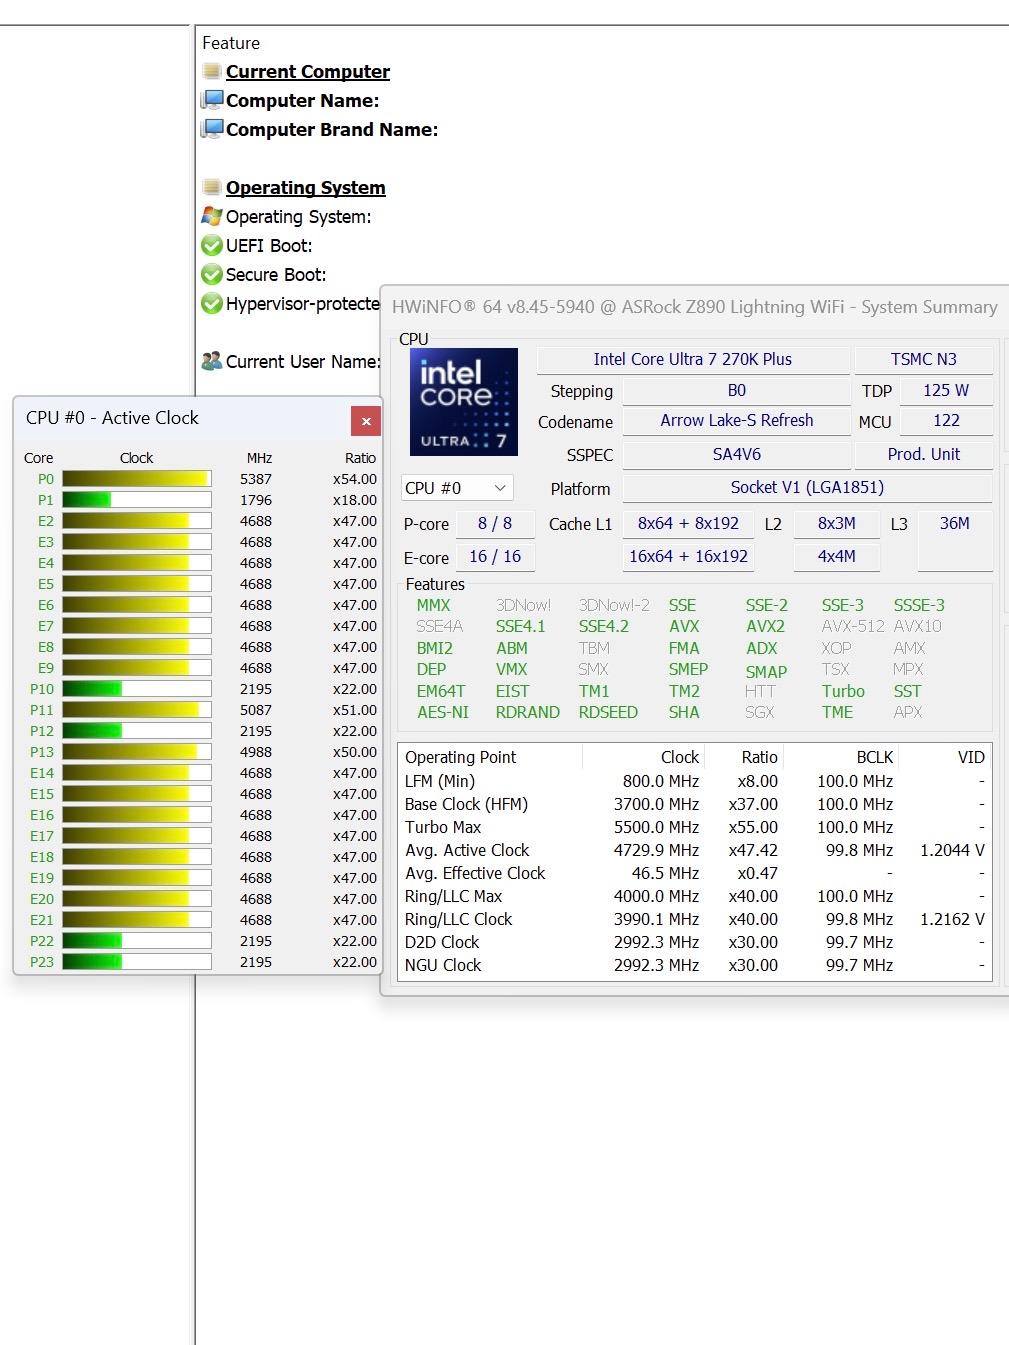Select the Current Computer heading
Viewport: 1009px width, 1345px height.
click(x=308, y=71)
